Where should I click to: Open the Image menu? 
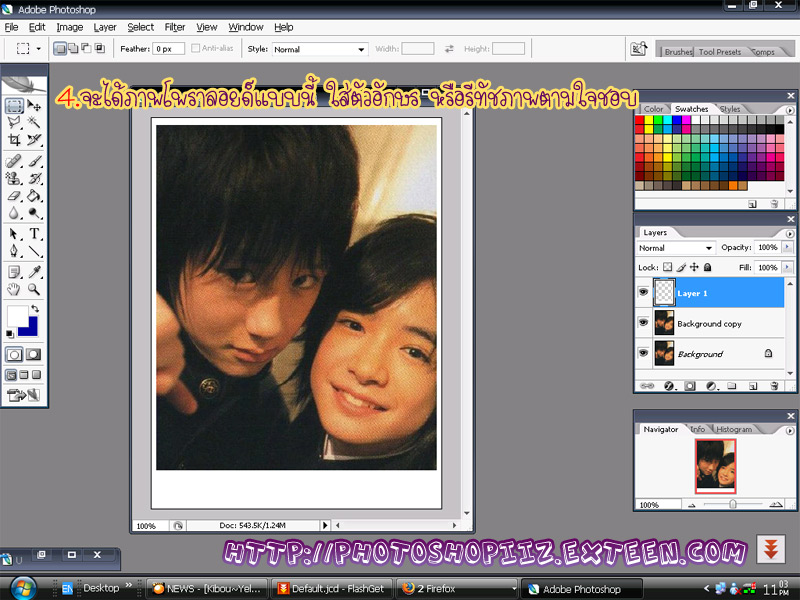pos(70,27)
